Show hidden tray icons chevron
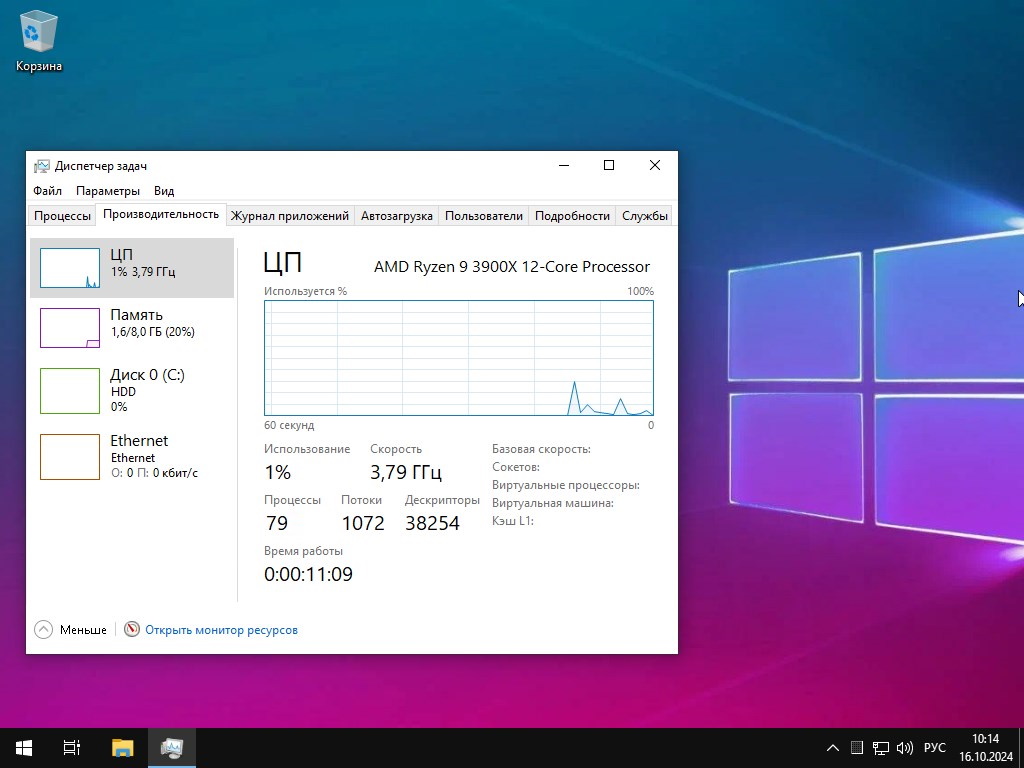The height and width of the screenshot is (768, 1024). tap(833, 748)
